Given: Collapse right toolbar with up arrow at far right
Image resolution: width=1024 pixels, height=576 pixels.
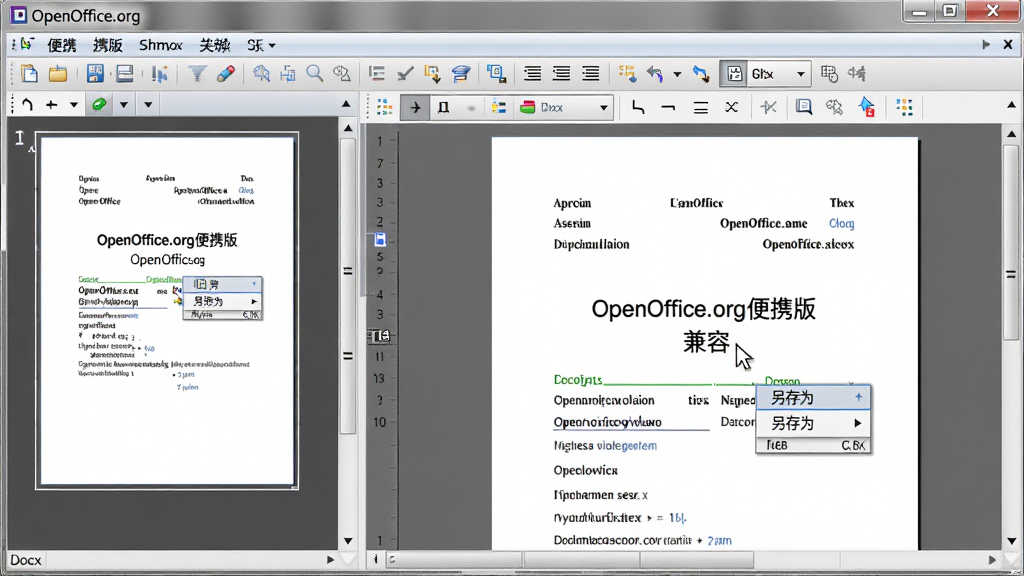Looking at the screenshot, I should click(x=1012, y=104).
